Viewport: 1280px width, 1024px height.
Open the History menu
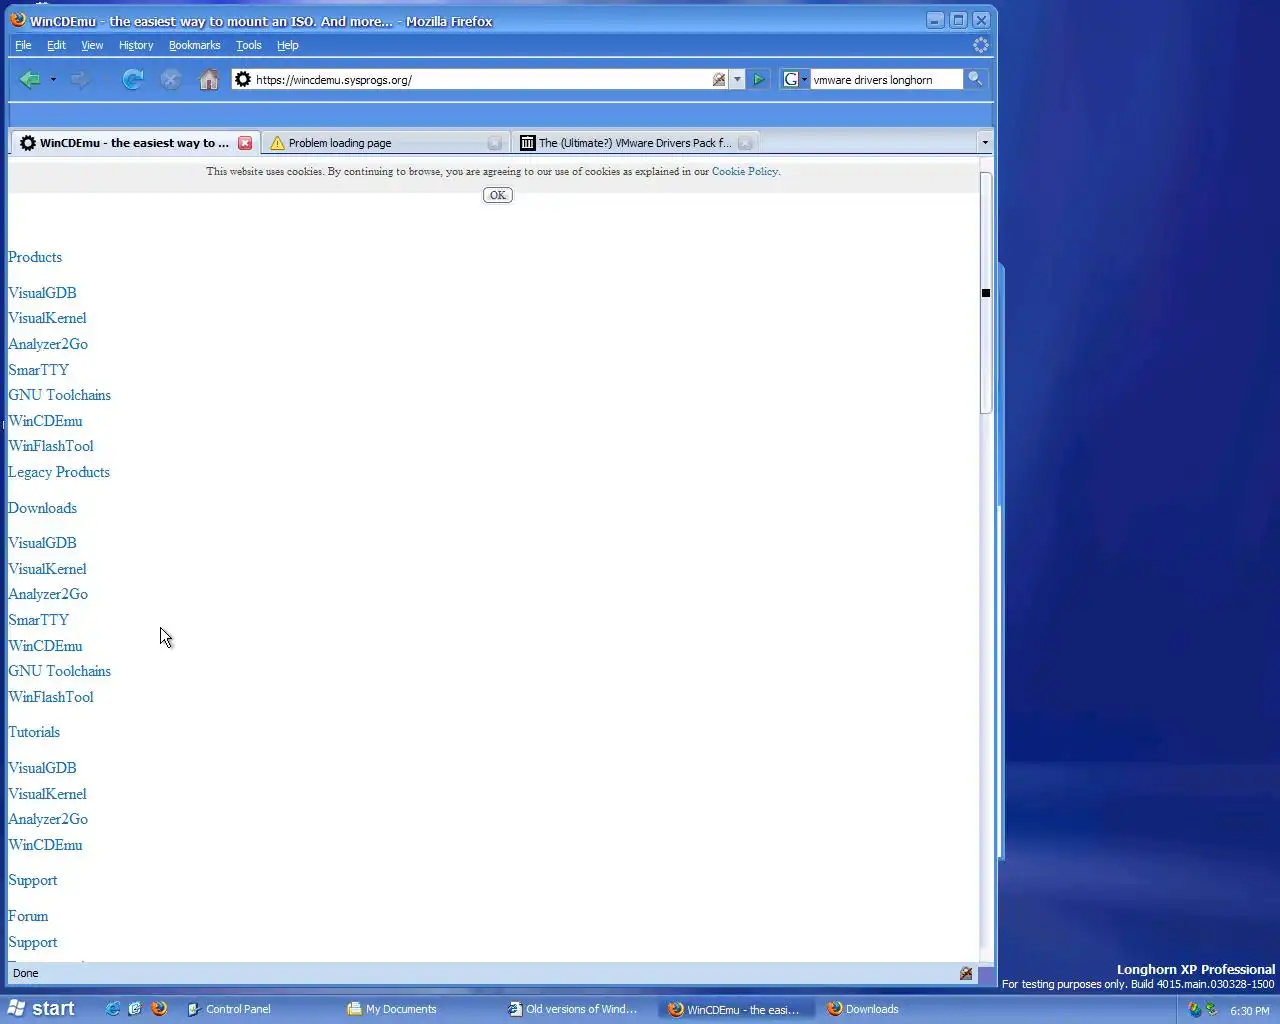tap(136, 45)
